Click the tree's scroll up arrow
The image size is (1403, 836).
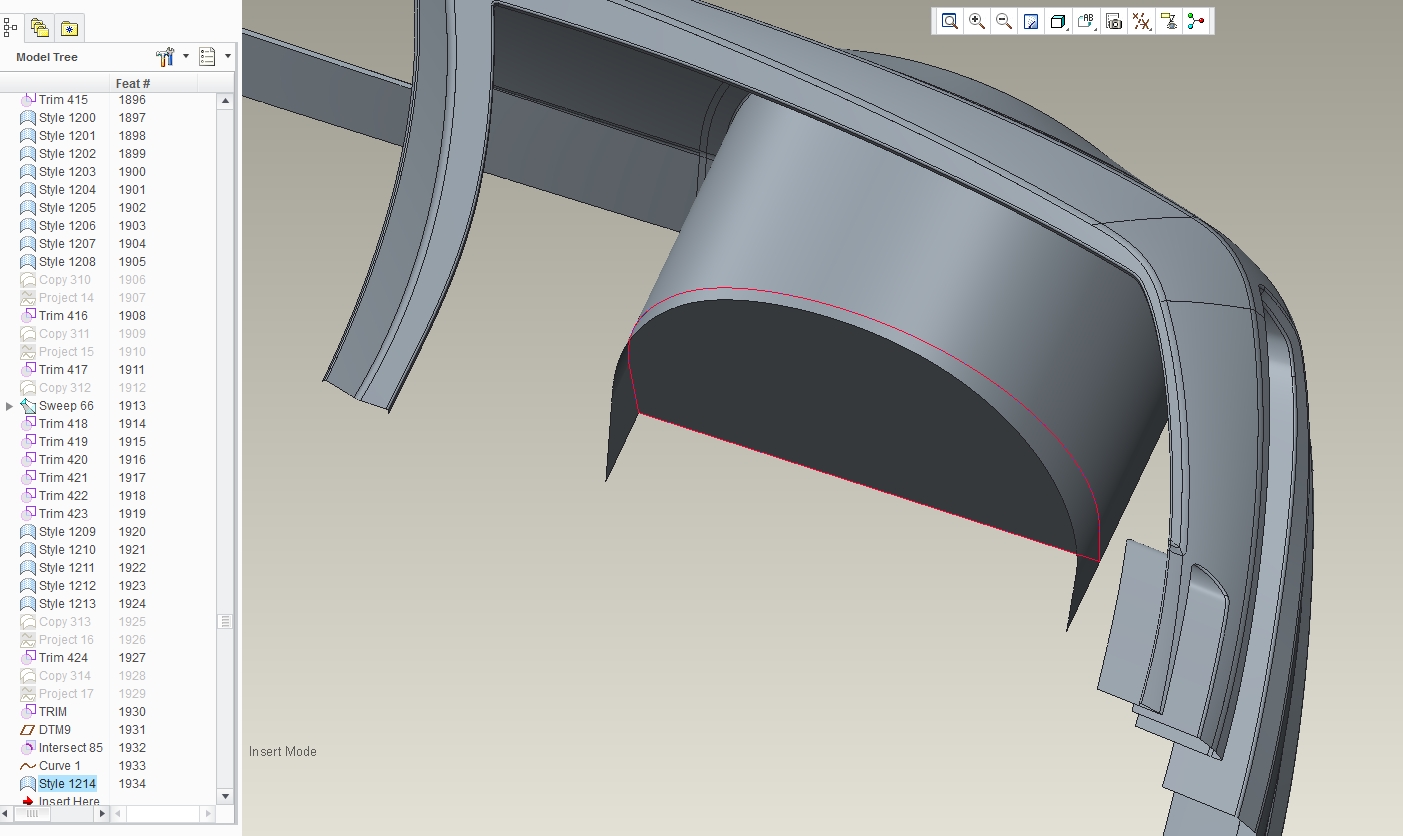226,100
